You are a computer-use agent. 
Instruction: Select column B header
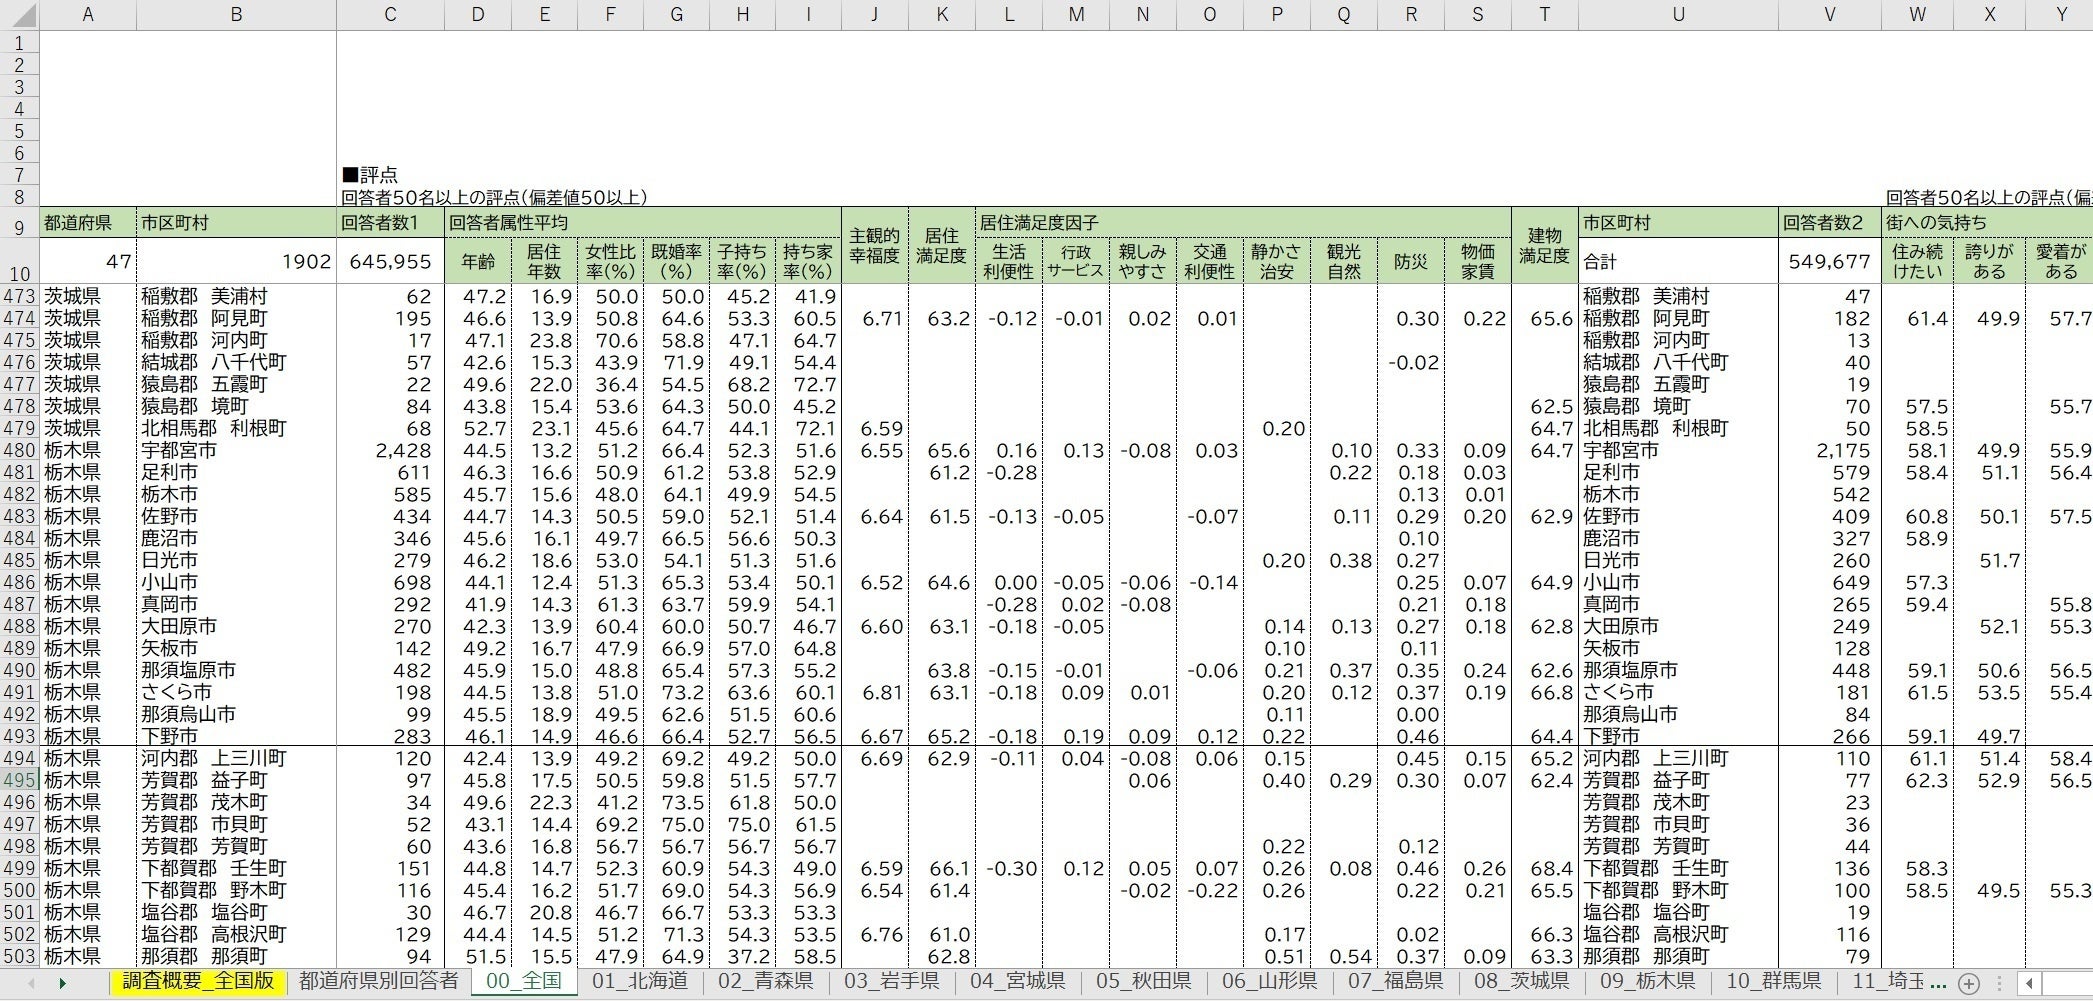point(236,14)
